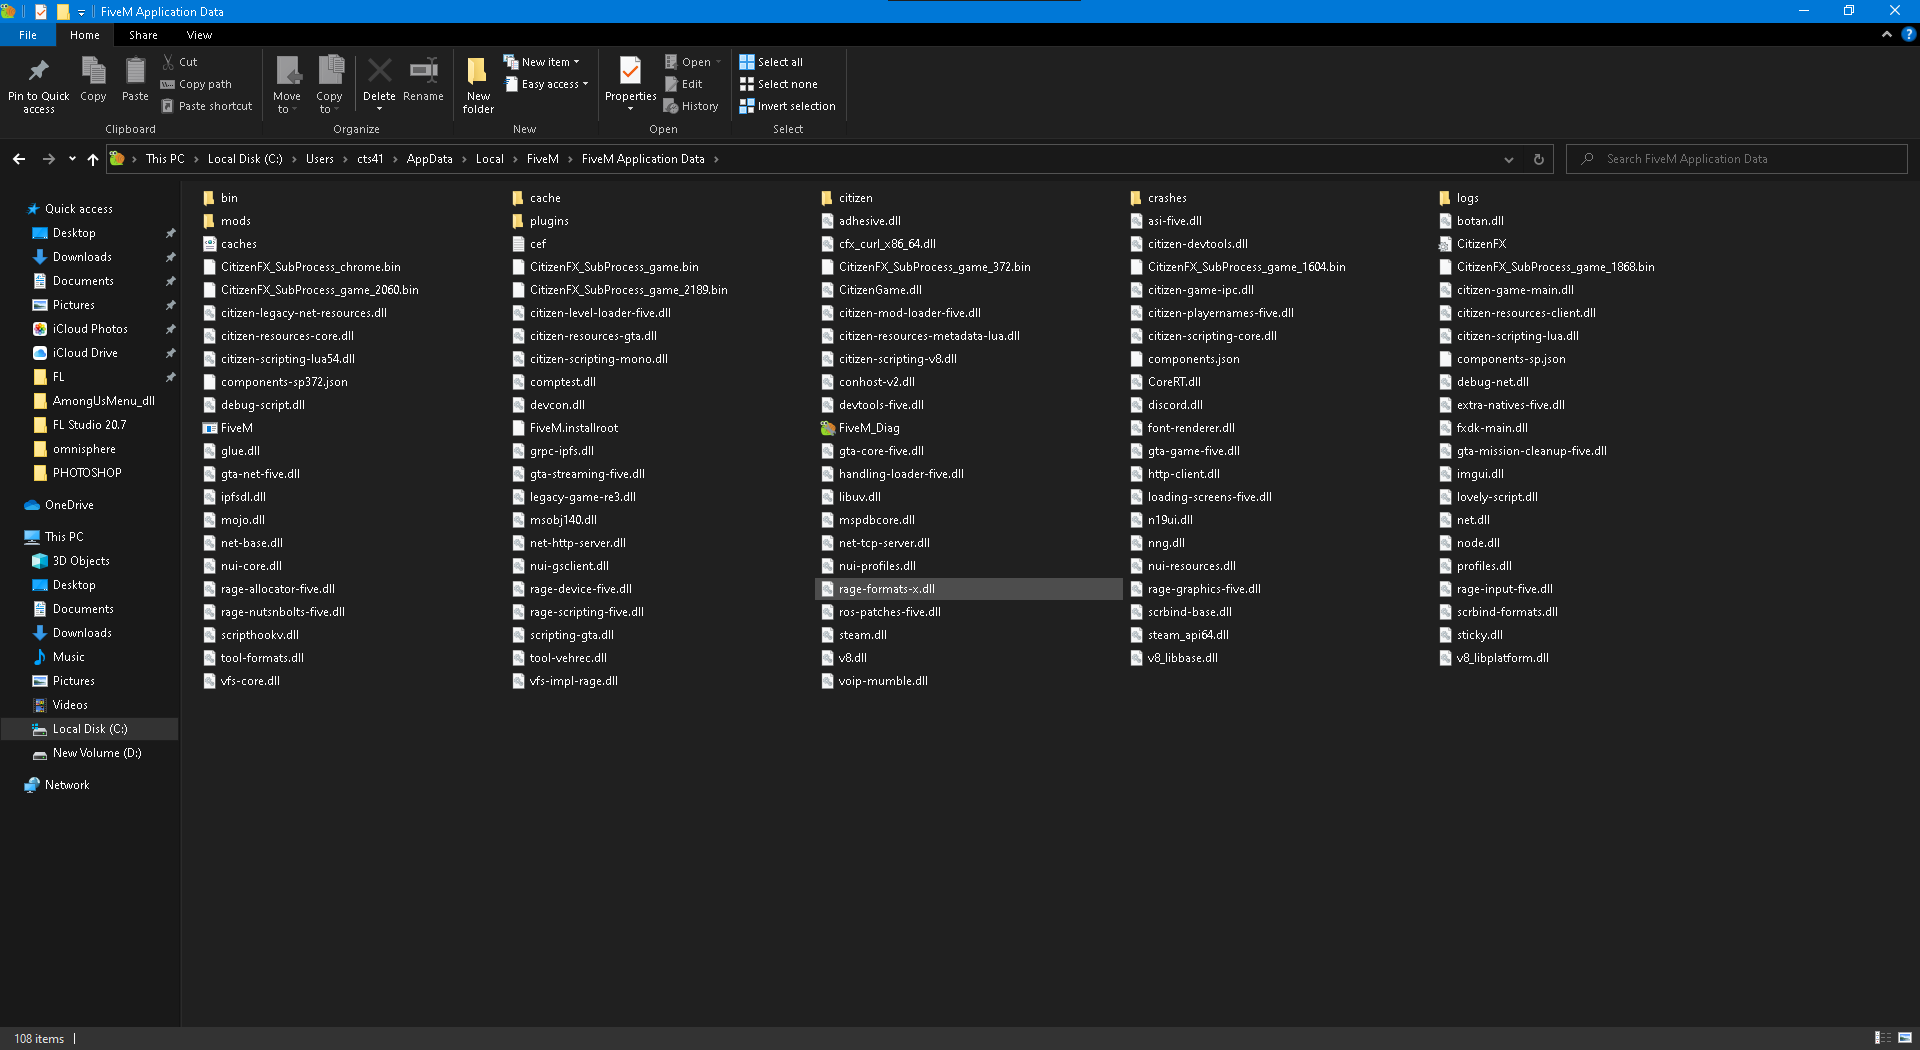Open the File menu
This screenshot has height=1050, width=1920.
28,35
